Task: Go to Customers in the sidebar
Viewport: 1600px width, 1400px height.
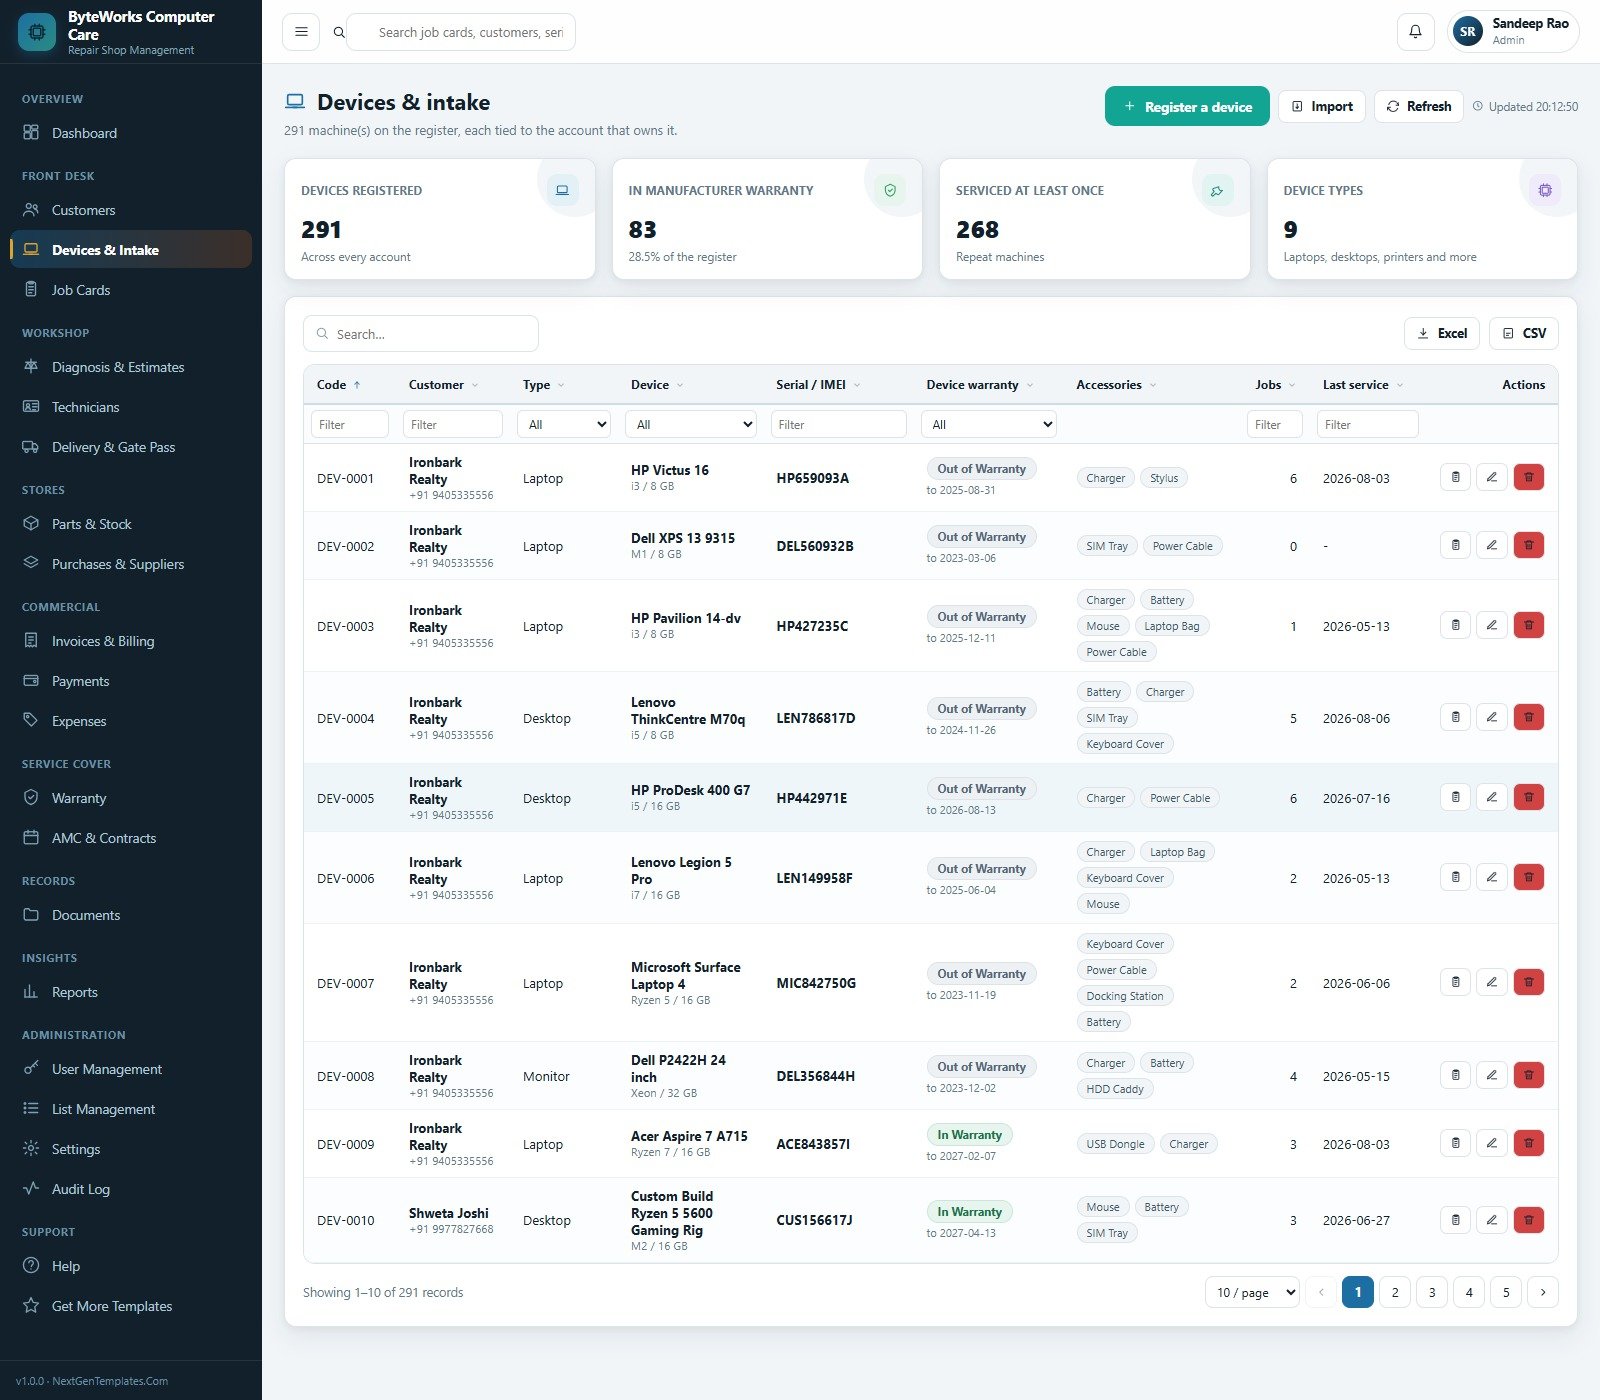Action: click(x=131, y=210)
